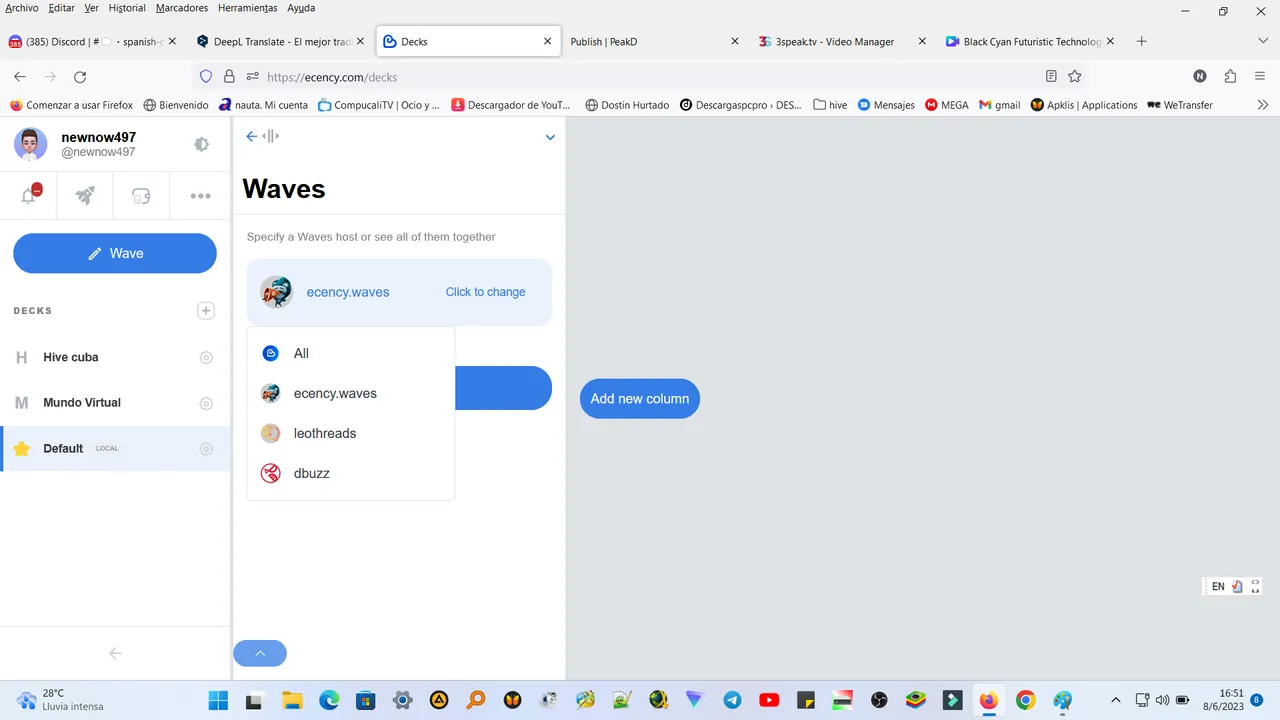Click the column drag handle icon
The width and height of the screenshot is (1280, 720).
[270, 136]
